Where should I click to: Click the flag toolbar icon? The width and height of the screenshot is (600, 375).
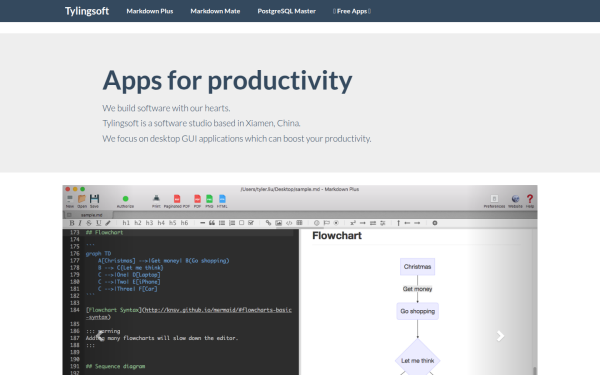click(x=326, y=223)
